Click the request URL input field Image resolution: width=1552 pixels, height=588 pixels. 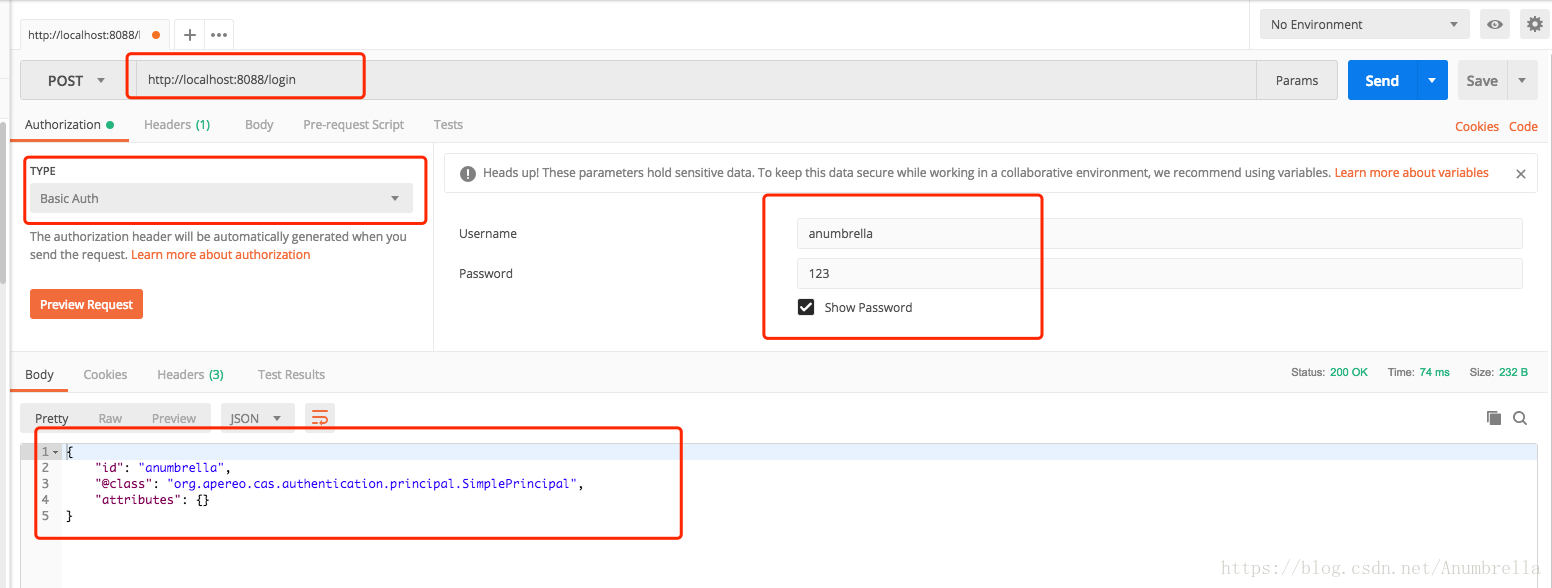click(x=696, y=81)
